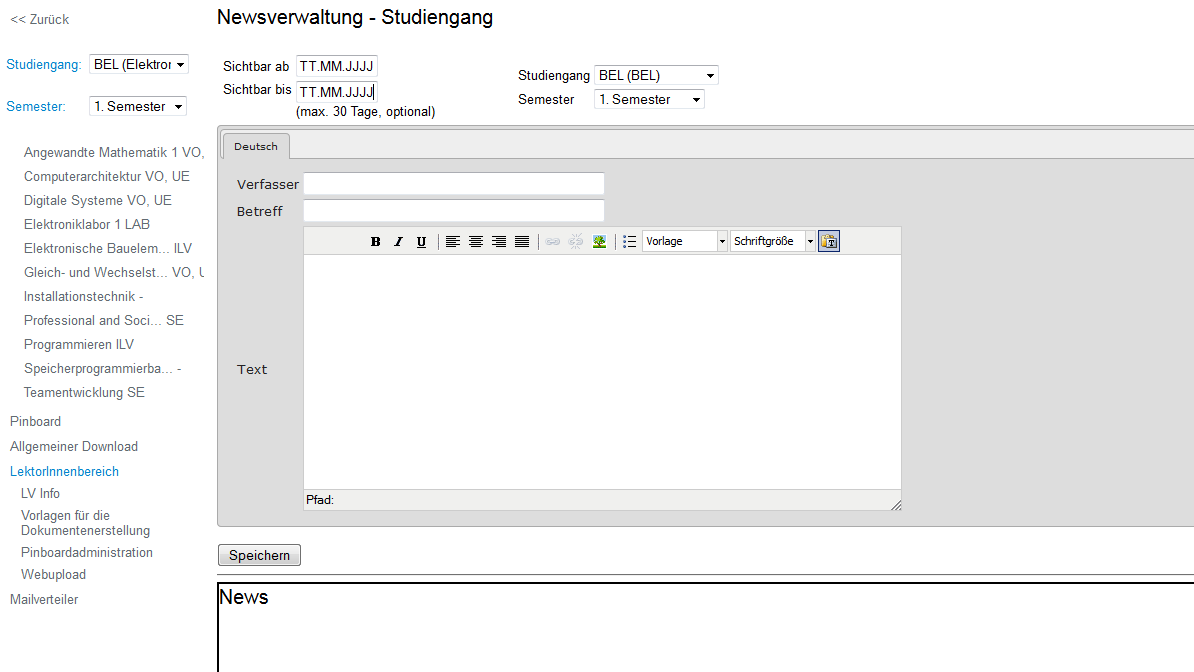Toggle bold formatting in the editor
1194x672 pixels.
point(376,242)
